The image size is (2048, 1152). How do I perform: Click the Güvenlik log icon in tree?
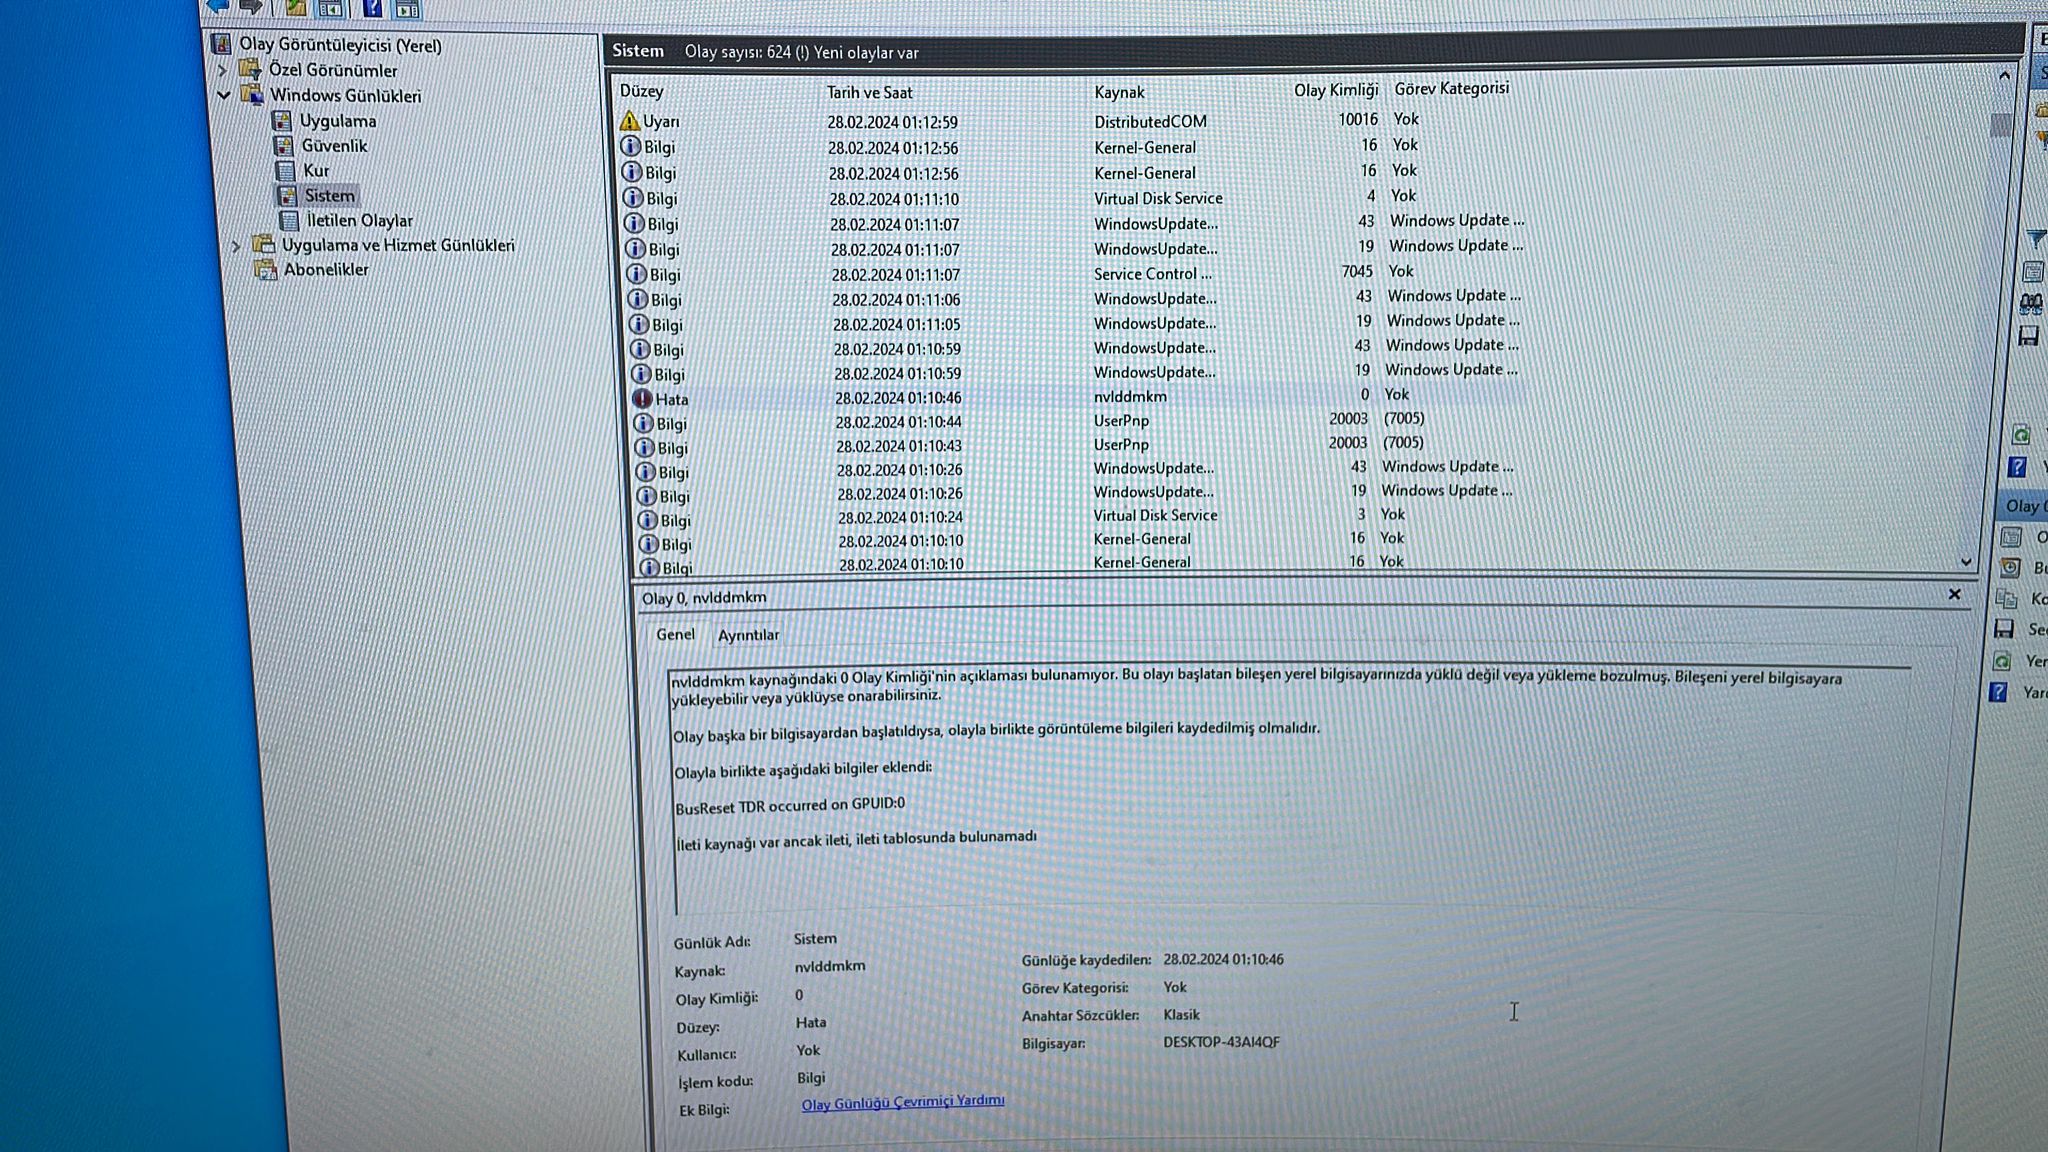click(x=284, y=146)
